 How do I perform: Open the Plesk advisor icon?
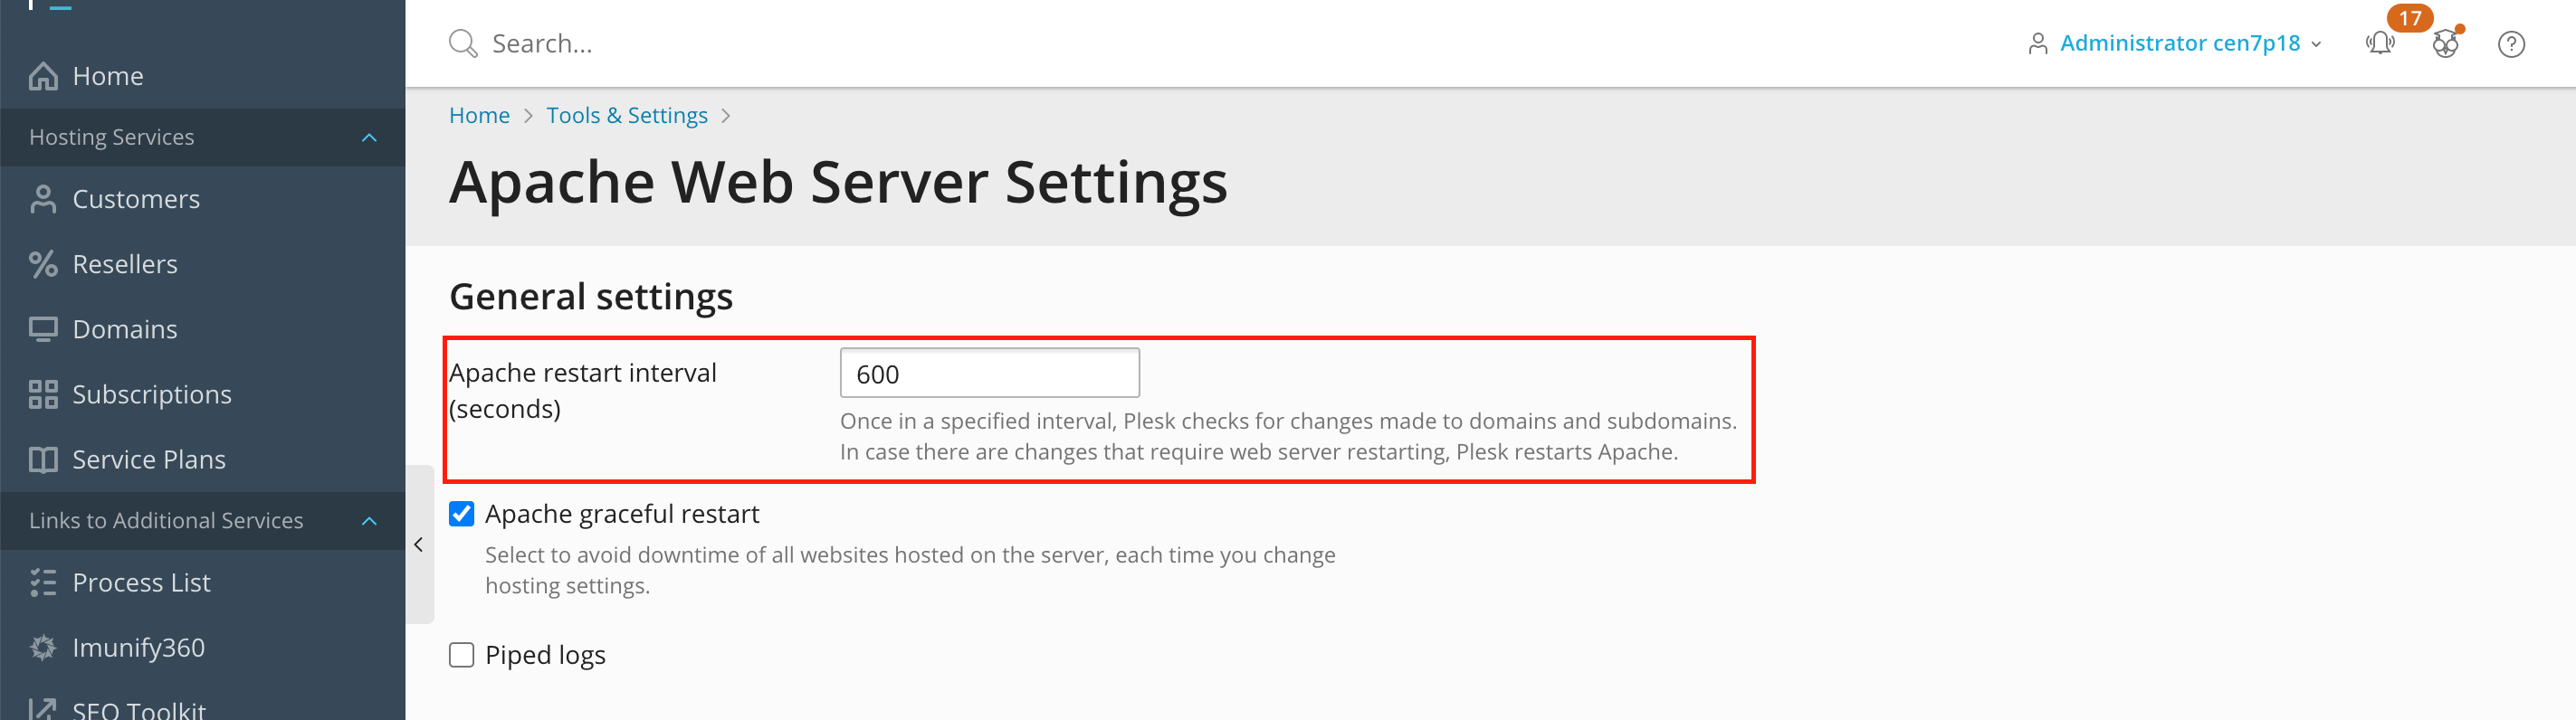(2445, 44)
